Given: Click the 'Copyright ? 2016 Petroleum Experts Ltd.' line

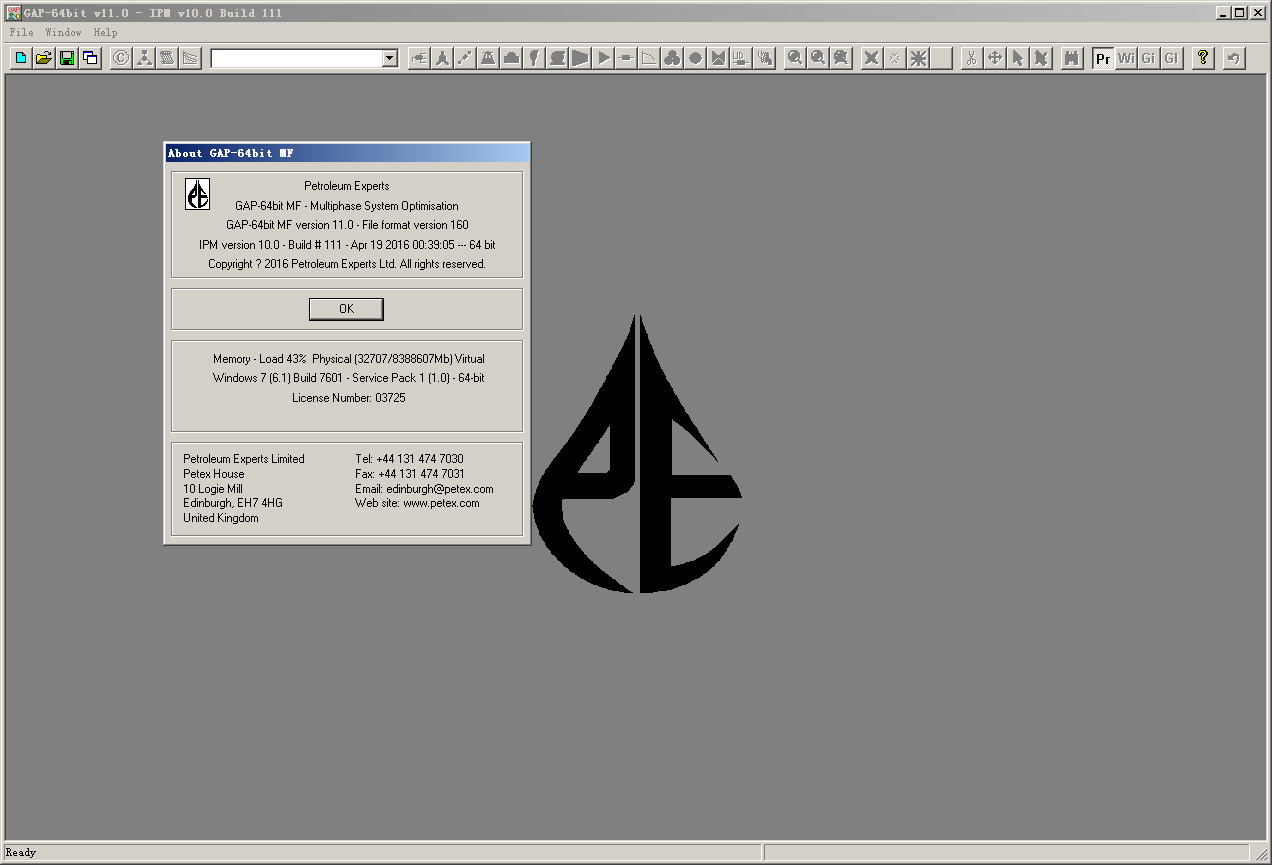Looking at the screenshot, I should tap(347, 264).
